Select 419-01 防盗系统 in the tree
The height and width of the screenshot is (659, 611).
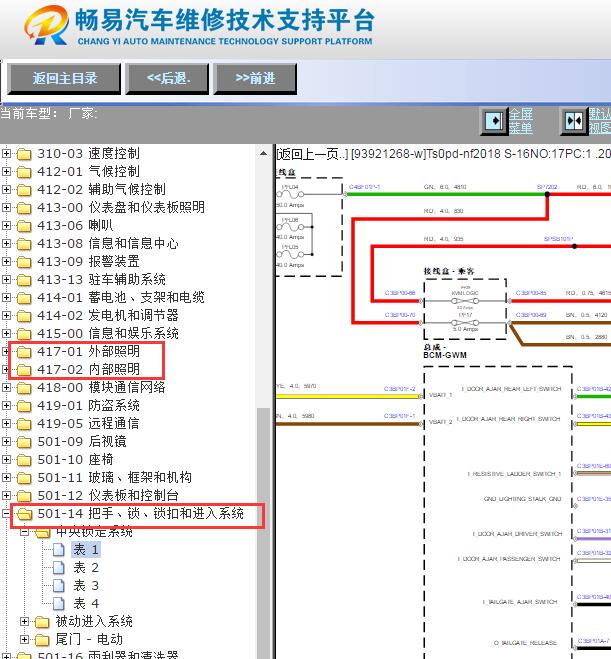88,406
